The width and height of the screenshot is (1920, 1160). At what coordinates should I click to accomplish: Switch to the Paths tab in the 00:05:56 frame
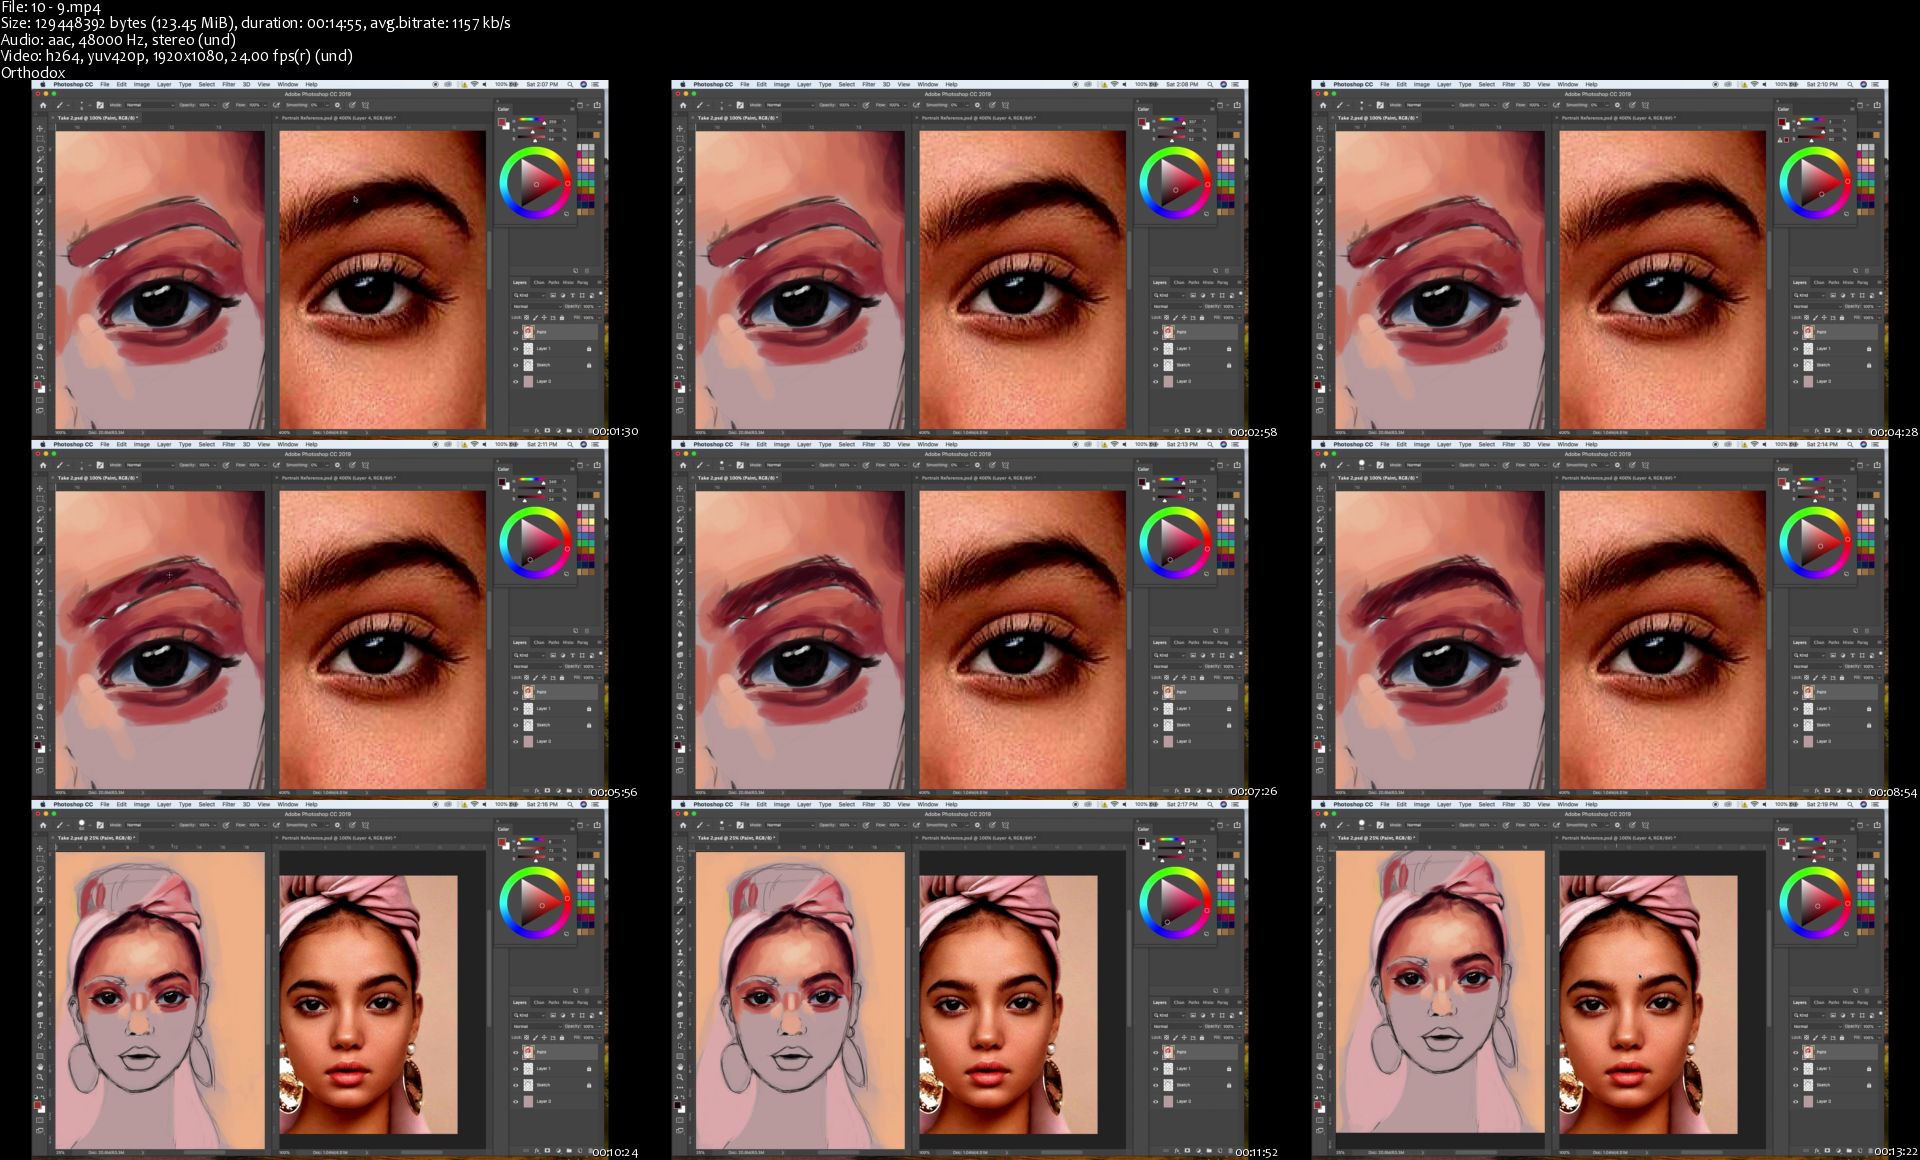(554, 643)
